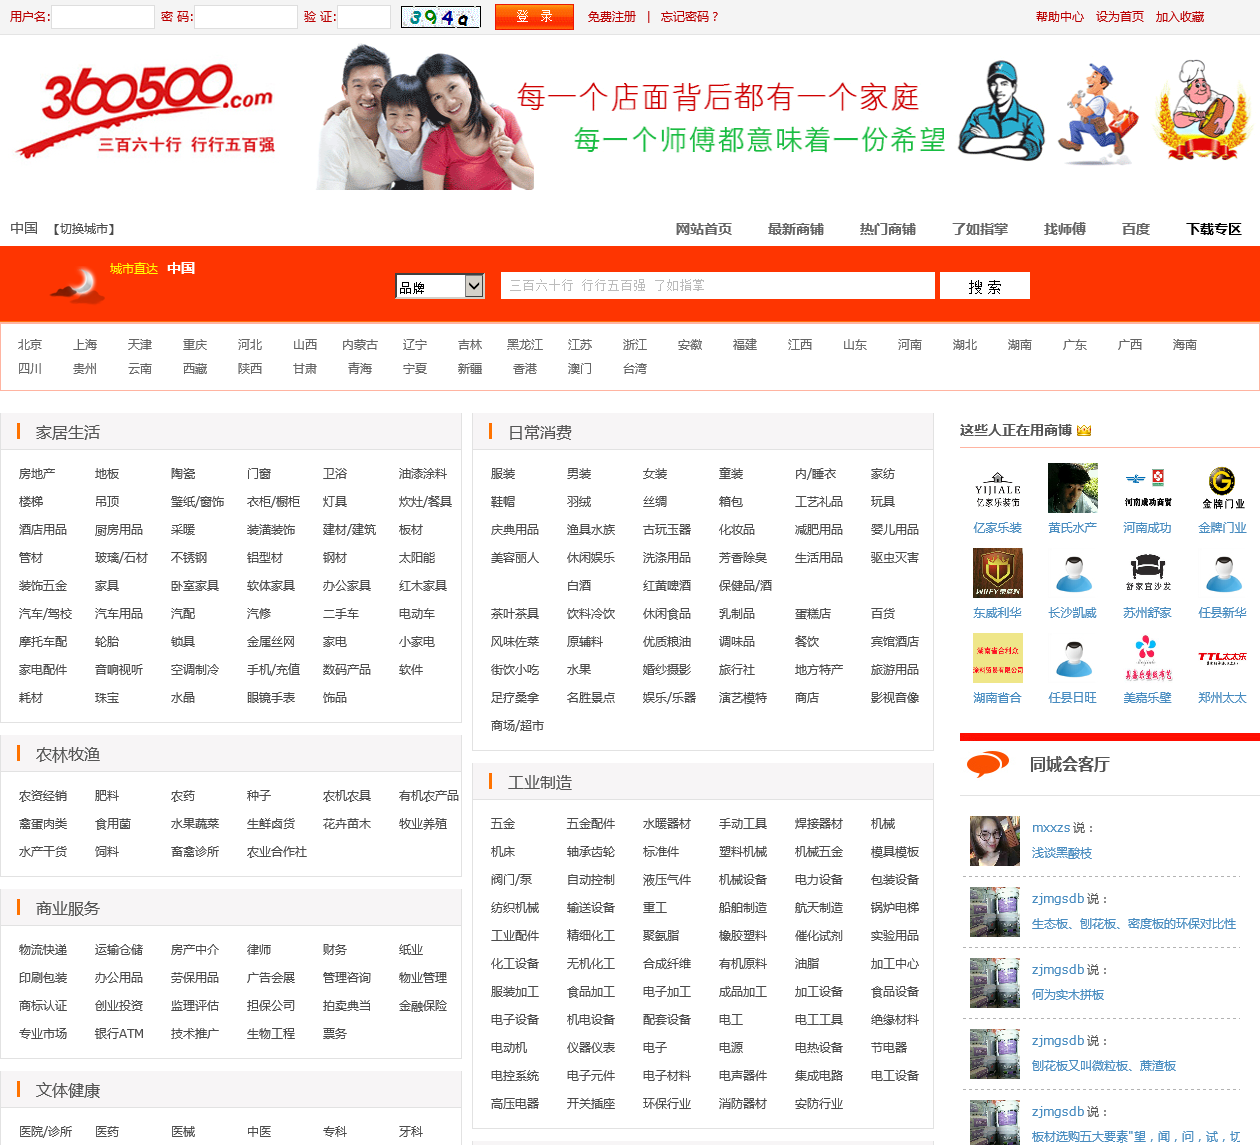Go to 网站首页 nav item
The width and height of the screenshot is (1260, 1145).
tap(703, 229)
